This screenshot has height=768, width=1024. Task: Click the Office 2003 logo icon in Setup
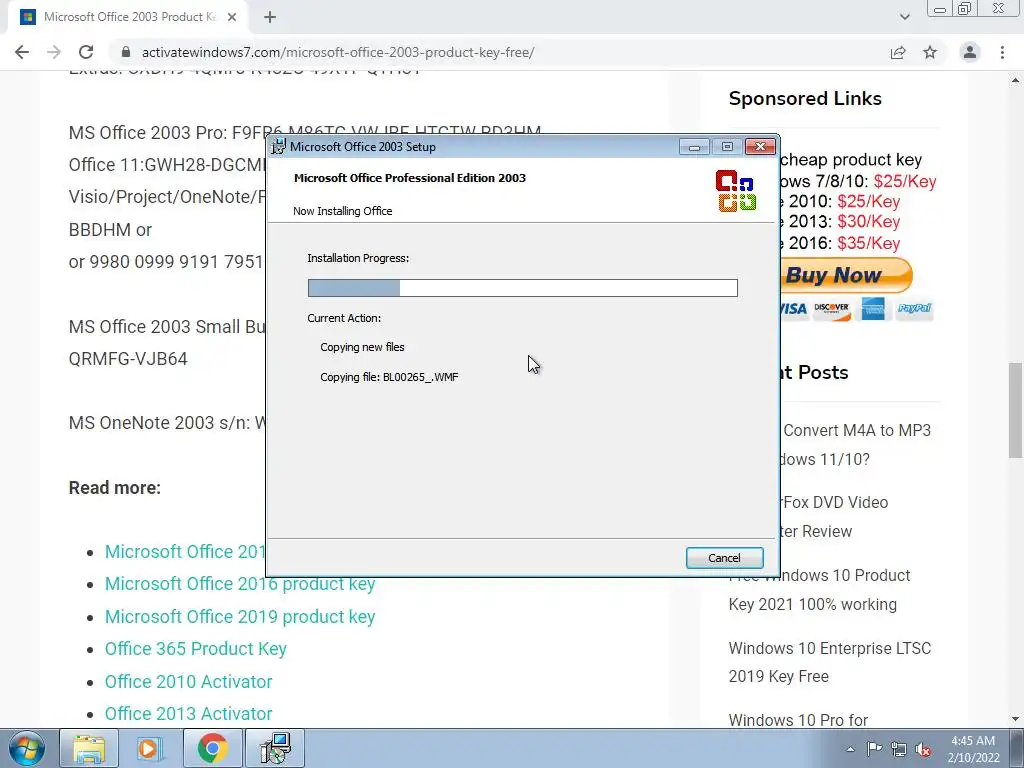736,191
